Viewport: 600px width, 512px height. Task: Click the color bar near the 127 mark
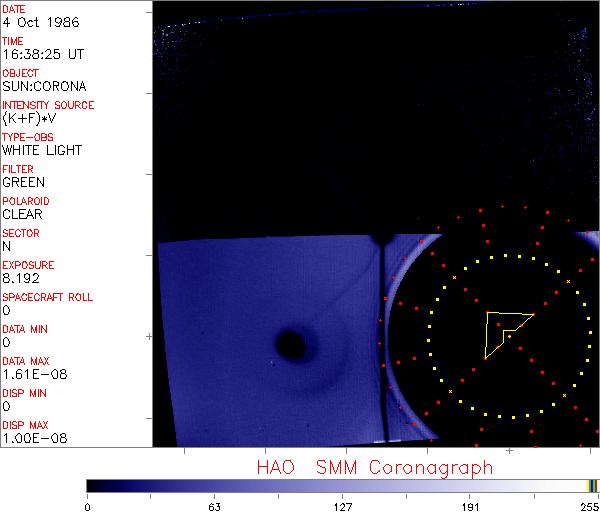pos(343,485)
